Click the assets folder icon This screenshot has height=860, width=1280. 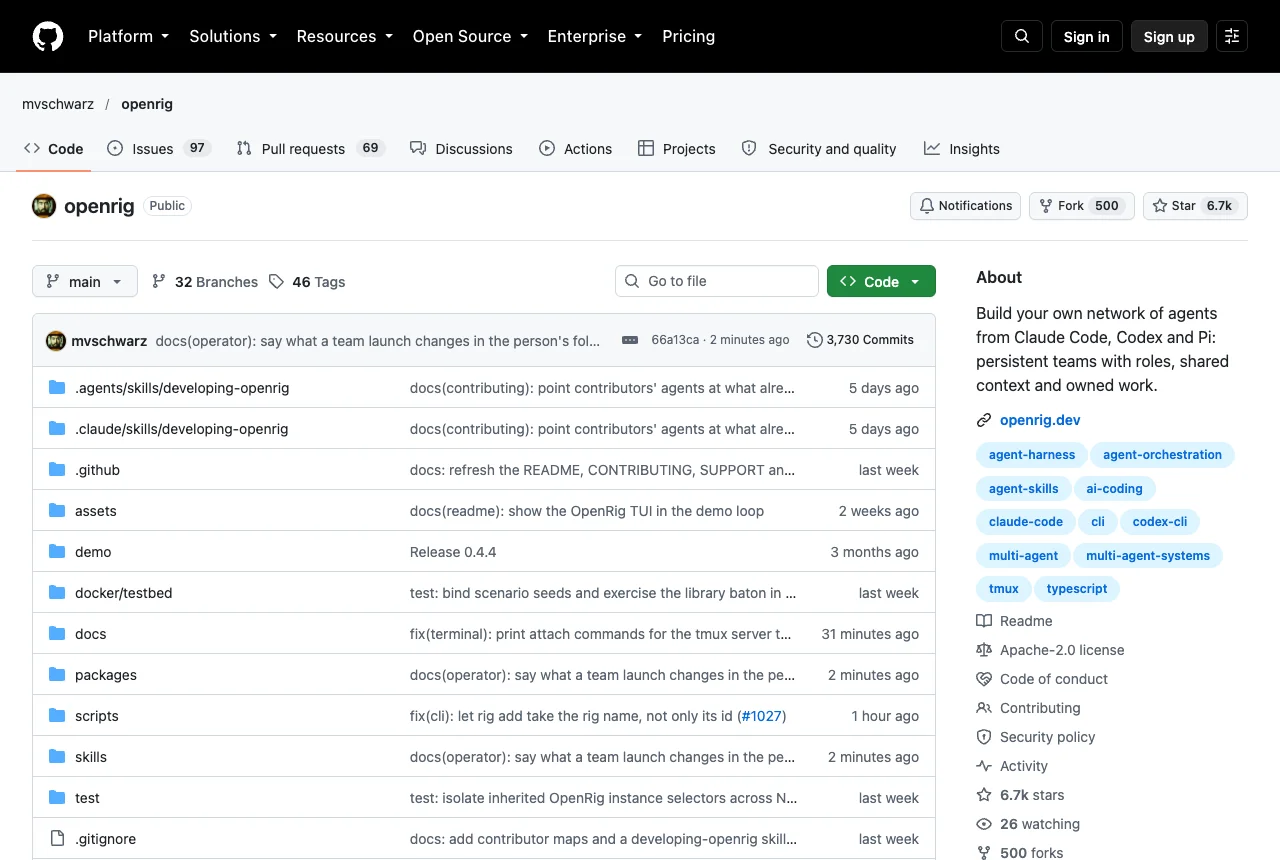tap(57, 511)
